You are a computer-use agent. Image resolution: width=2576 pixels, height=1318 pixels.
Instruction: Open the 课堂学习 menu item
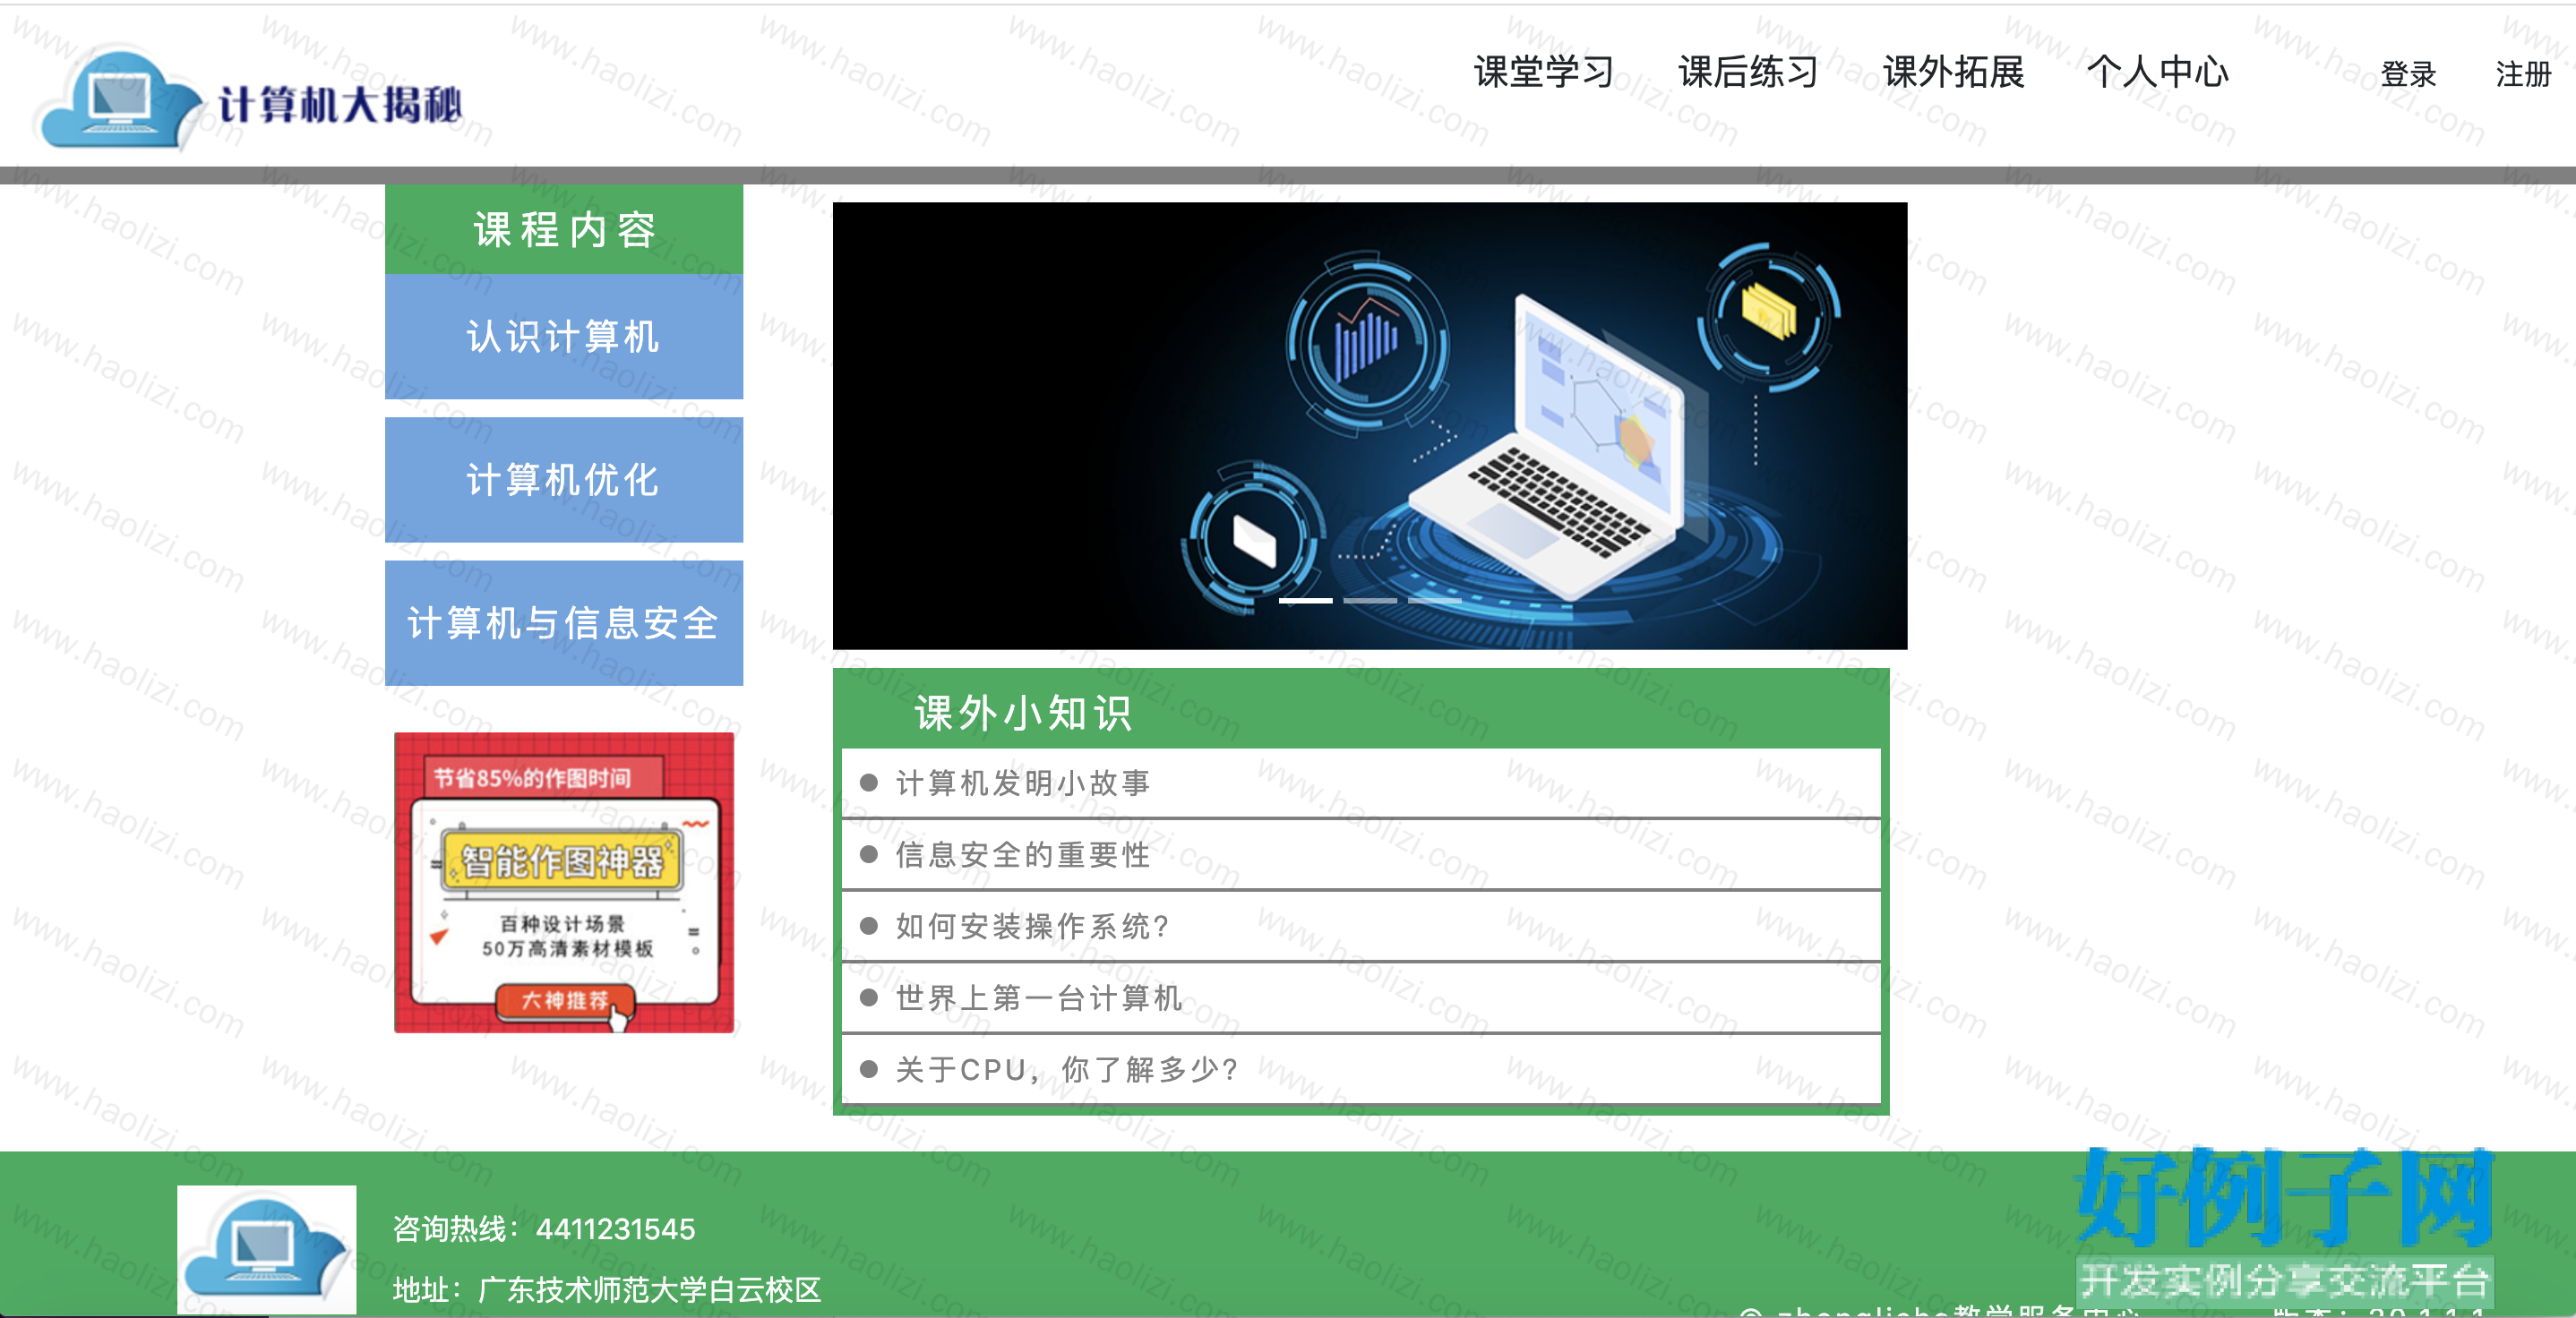point(1544,72)
